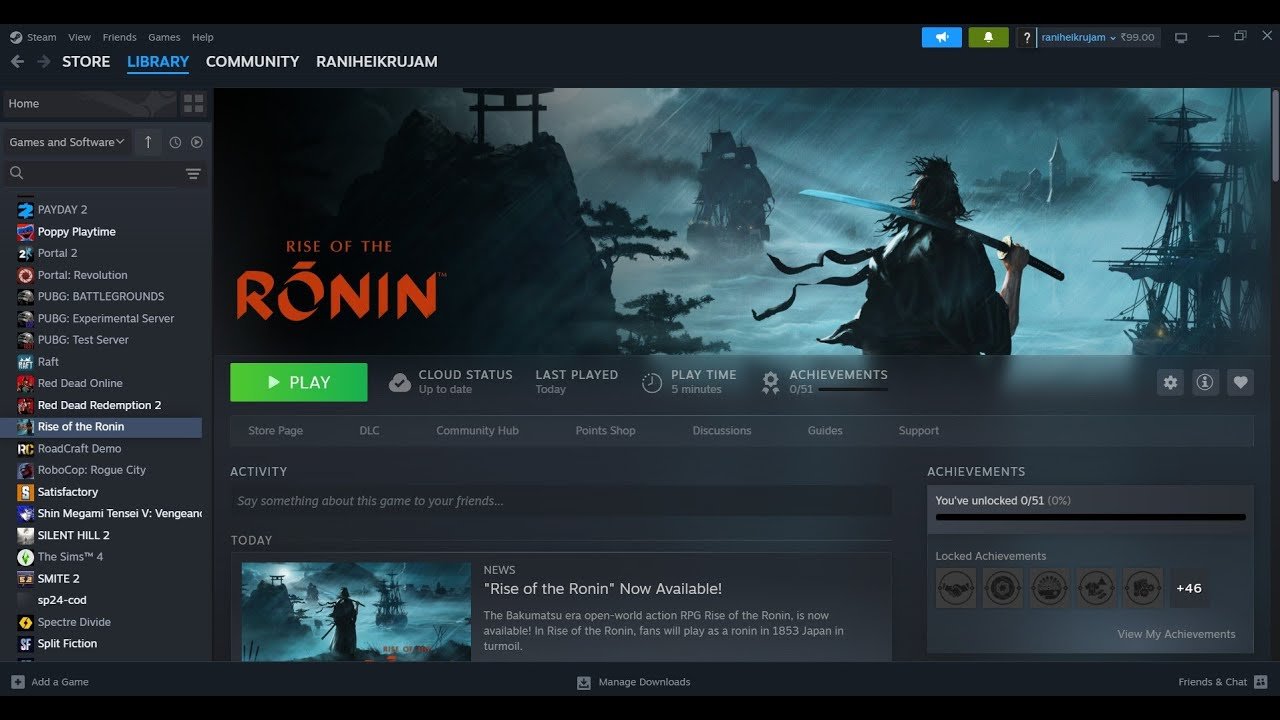
Task: Open the DLC link
Action: pos(369,431)
